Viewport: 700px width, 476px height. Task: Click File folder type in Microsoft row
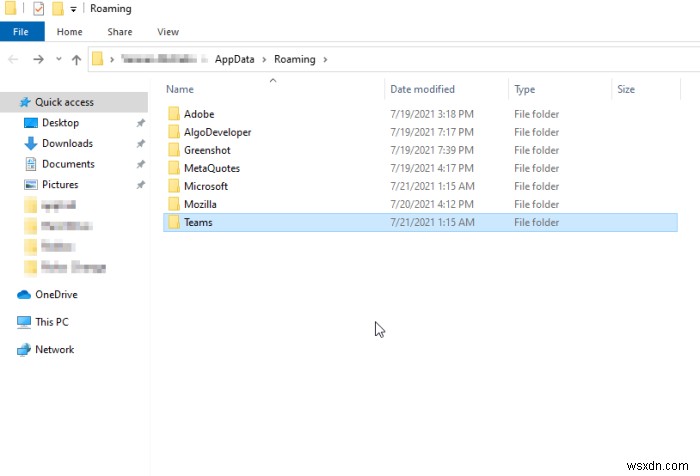[537, 186]
